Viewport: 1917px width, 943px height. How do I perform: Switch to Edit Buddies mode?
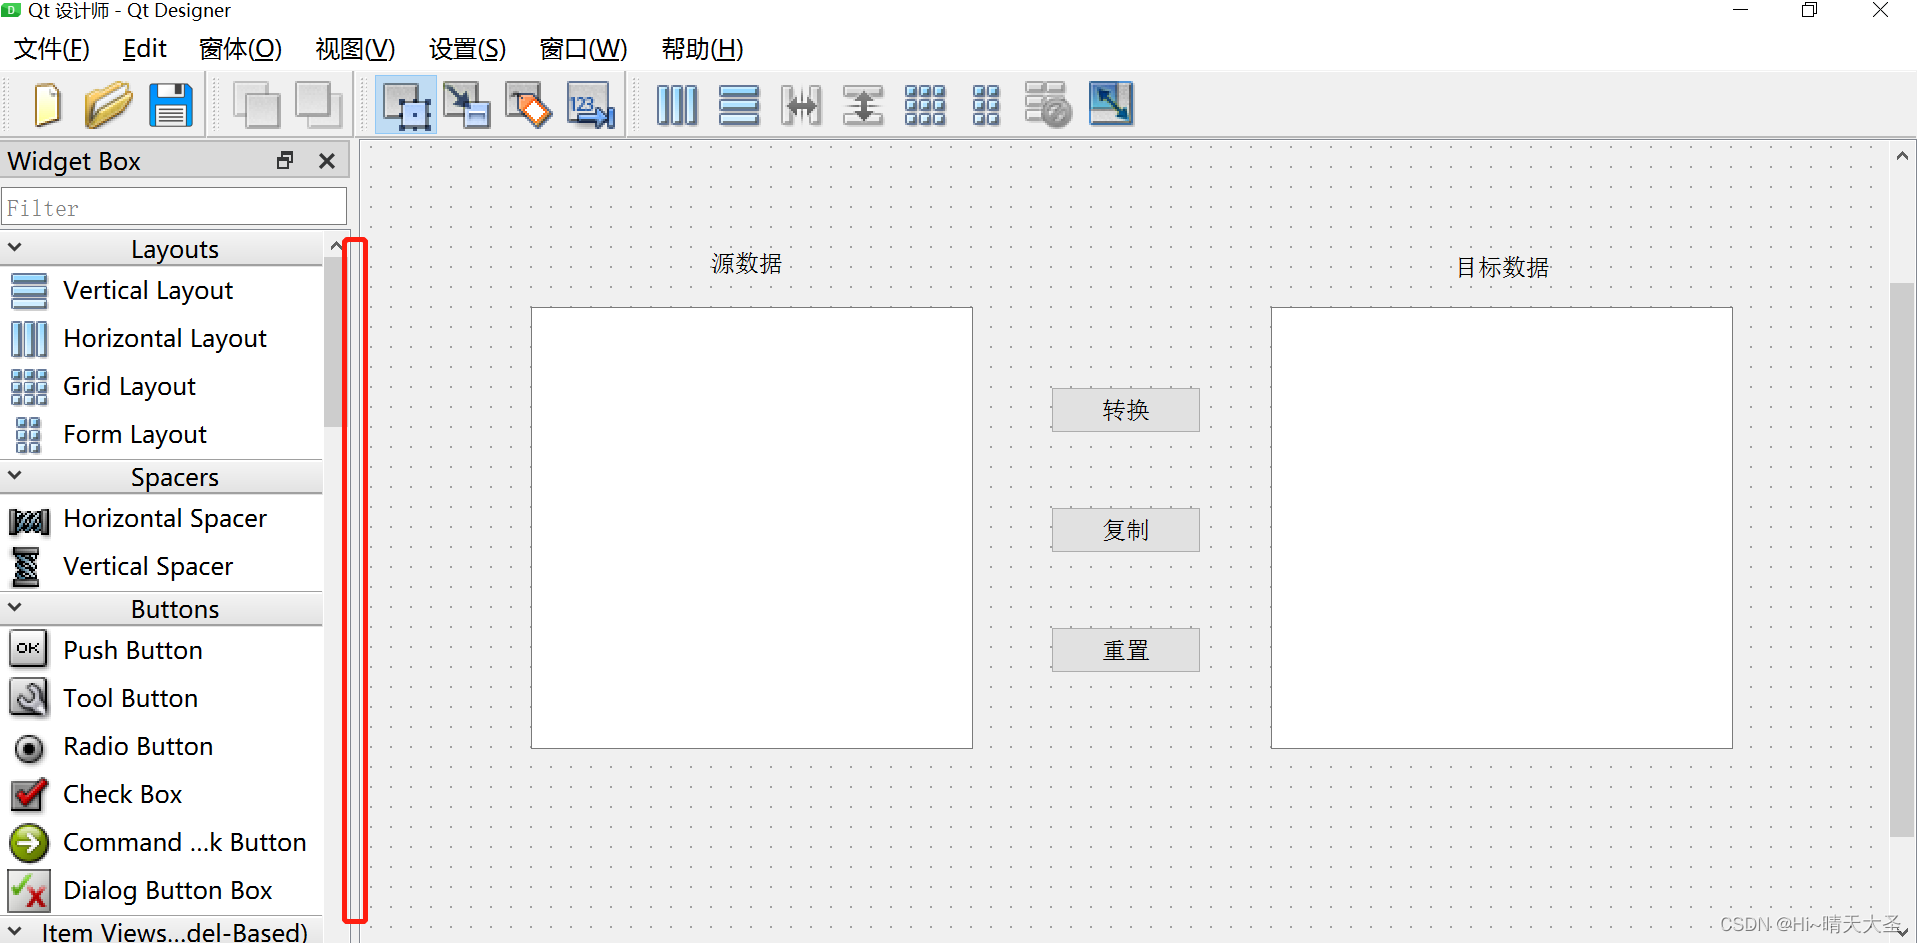(x=528, y=104)
